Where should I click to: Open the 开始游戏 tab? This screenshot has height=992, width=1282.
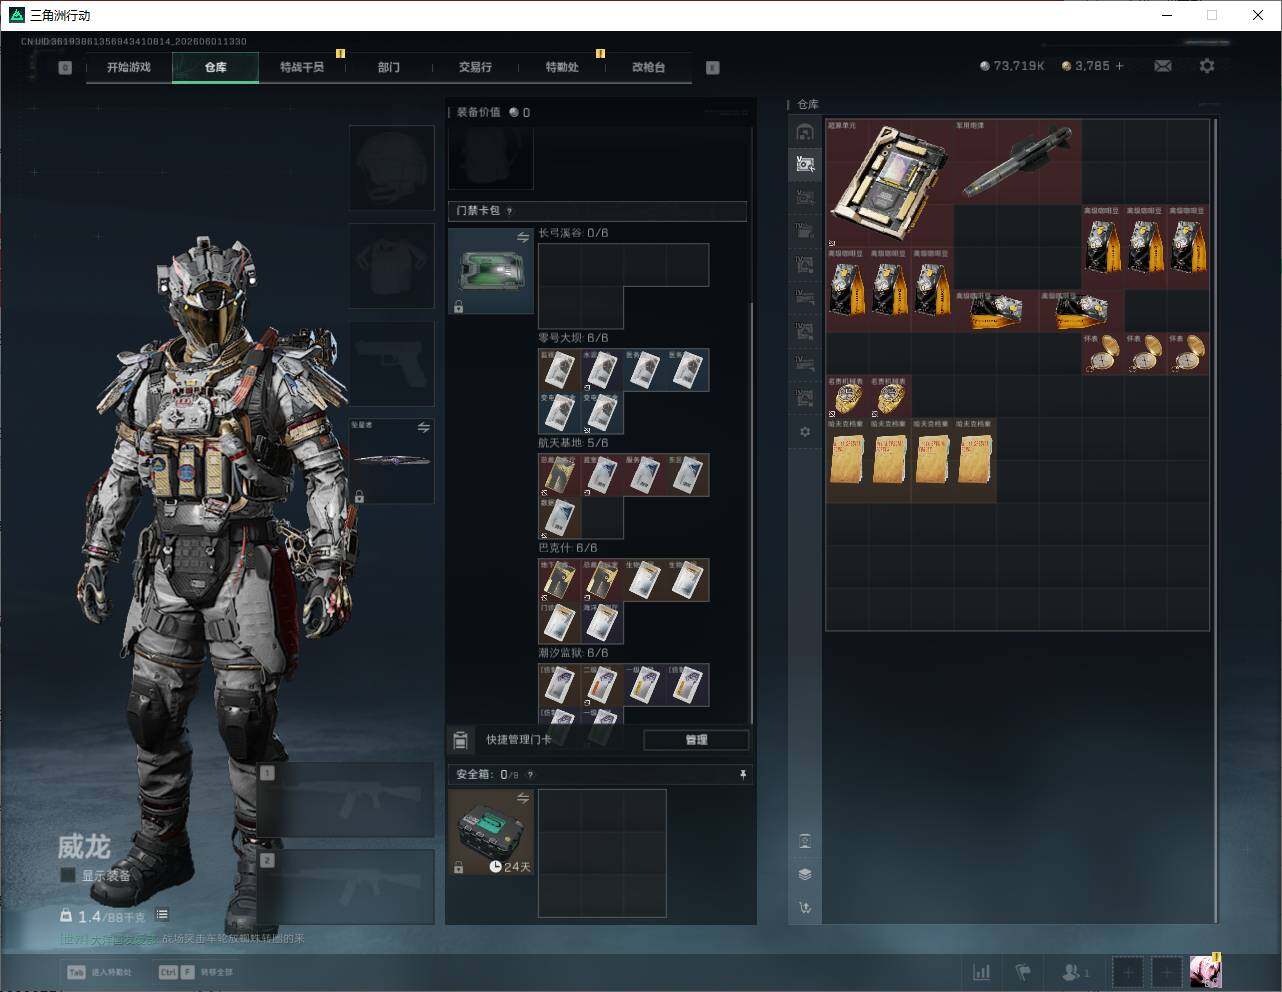[x=129, y=67]
